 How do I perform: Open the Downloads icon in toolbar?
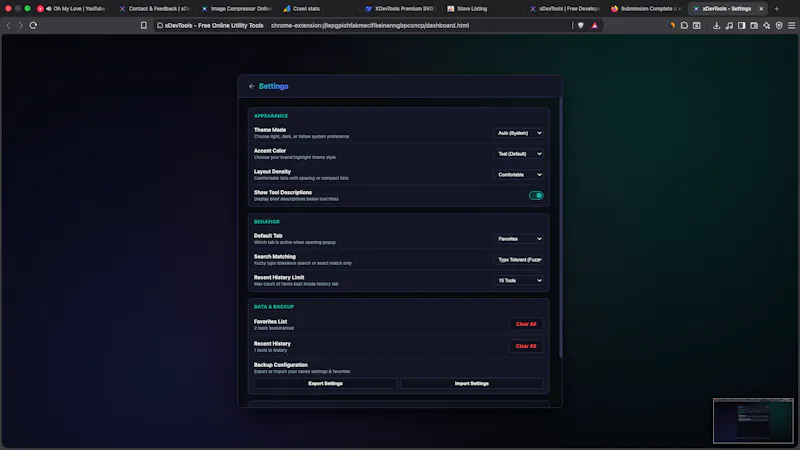point(716,25)
